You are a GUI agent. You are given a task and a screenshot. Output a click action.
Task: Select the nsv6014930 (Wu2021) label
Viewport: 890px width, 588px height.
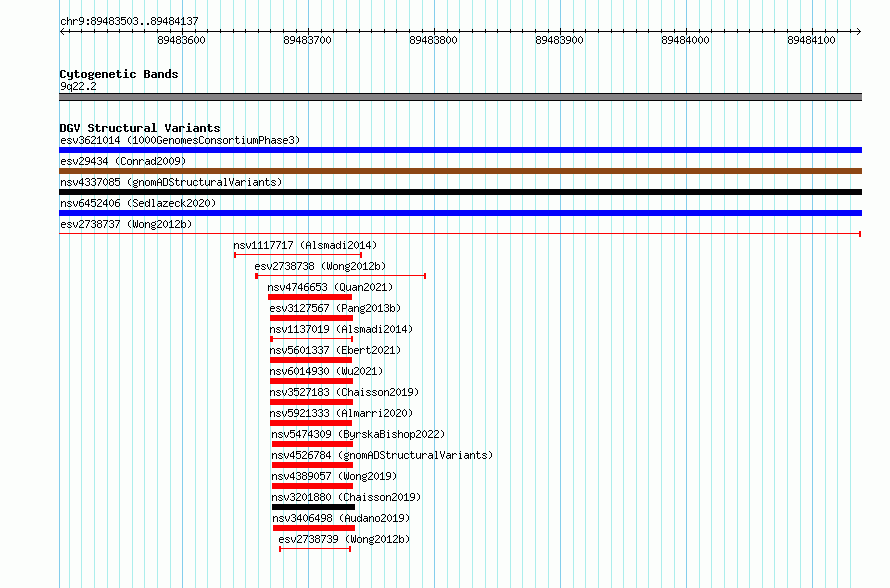coord(326,371)
